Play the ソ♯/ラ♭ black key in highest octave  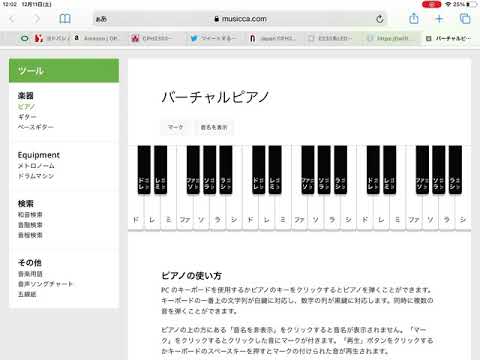(x=439, y=169)
